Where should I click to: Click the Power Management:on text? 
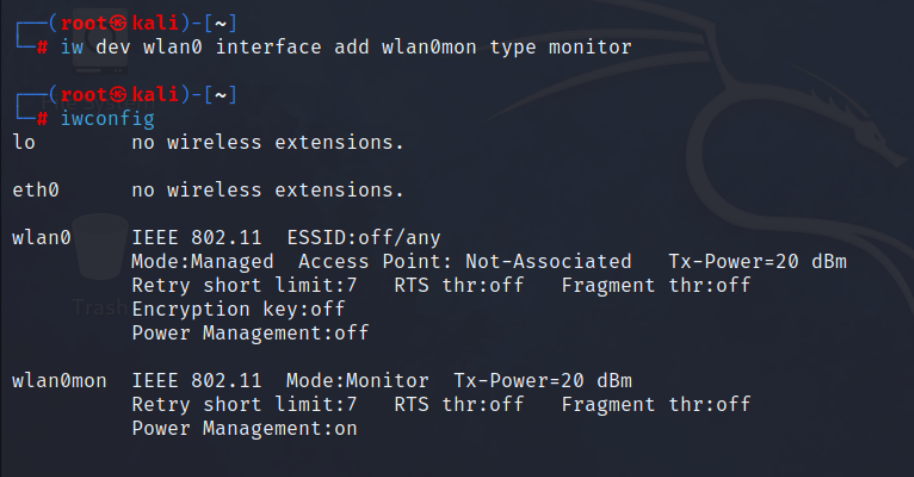244,429
